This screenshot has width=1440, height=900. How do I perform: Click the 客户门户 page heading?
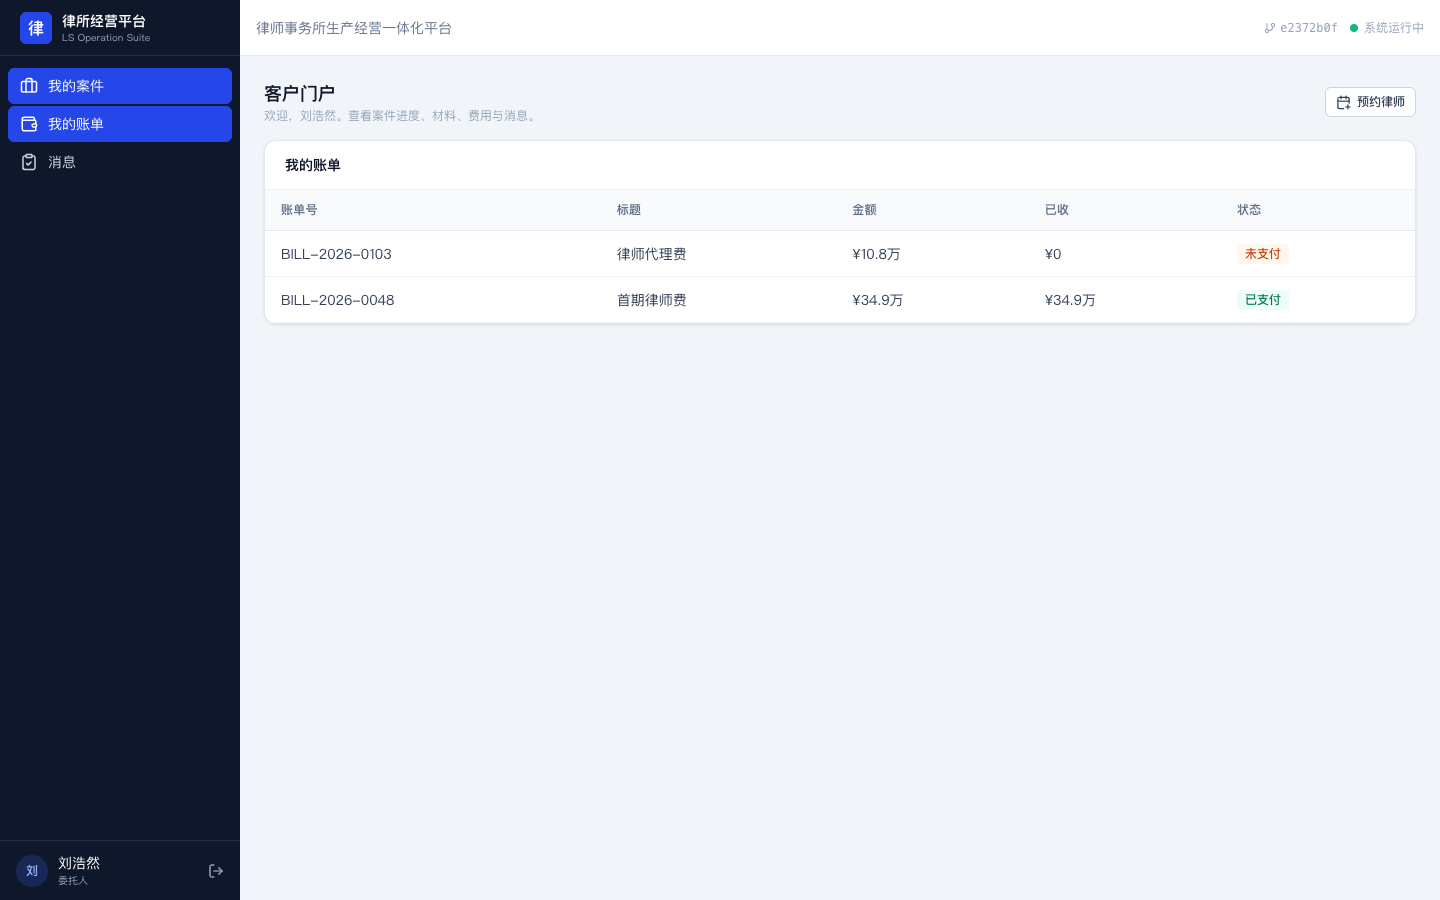pos(299,94)
